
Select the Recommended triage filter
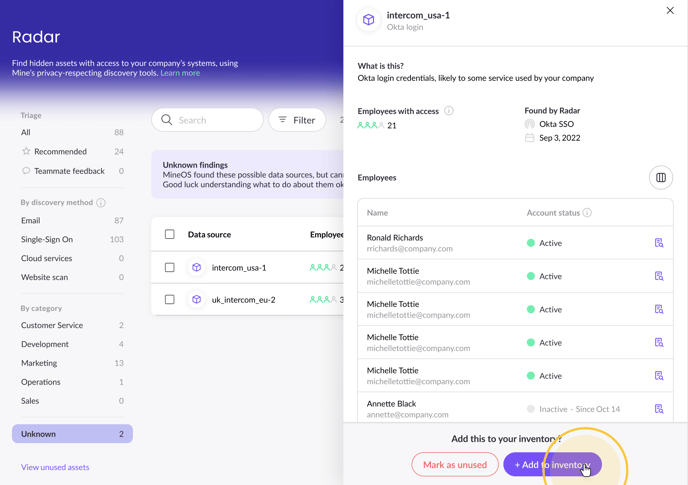[72, 151]
